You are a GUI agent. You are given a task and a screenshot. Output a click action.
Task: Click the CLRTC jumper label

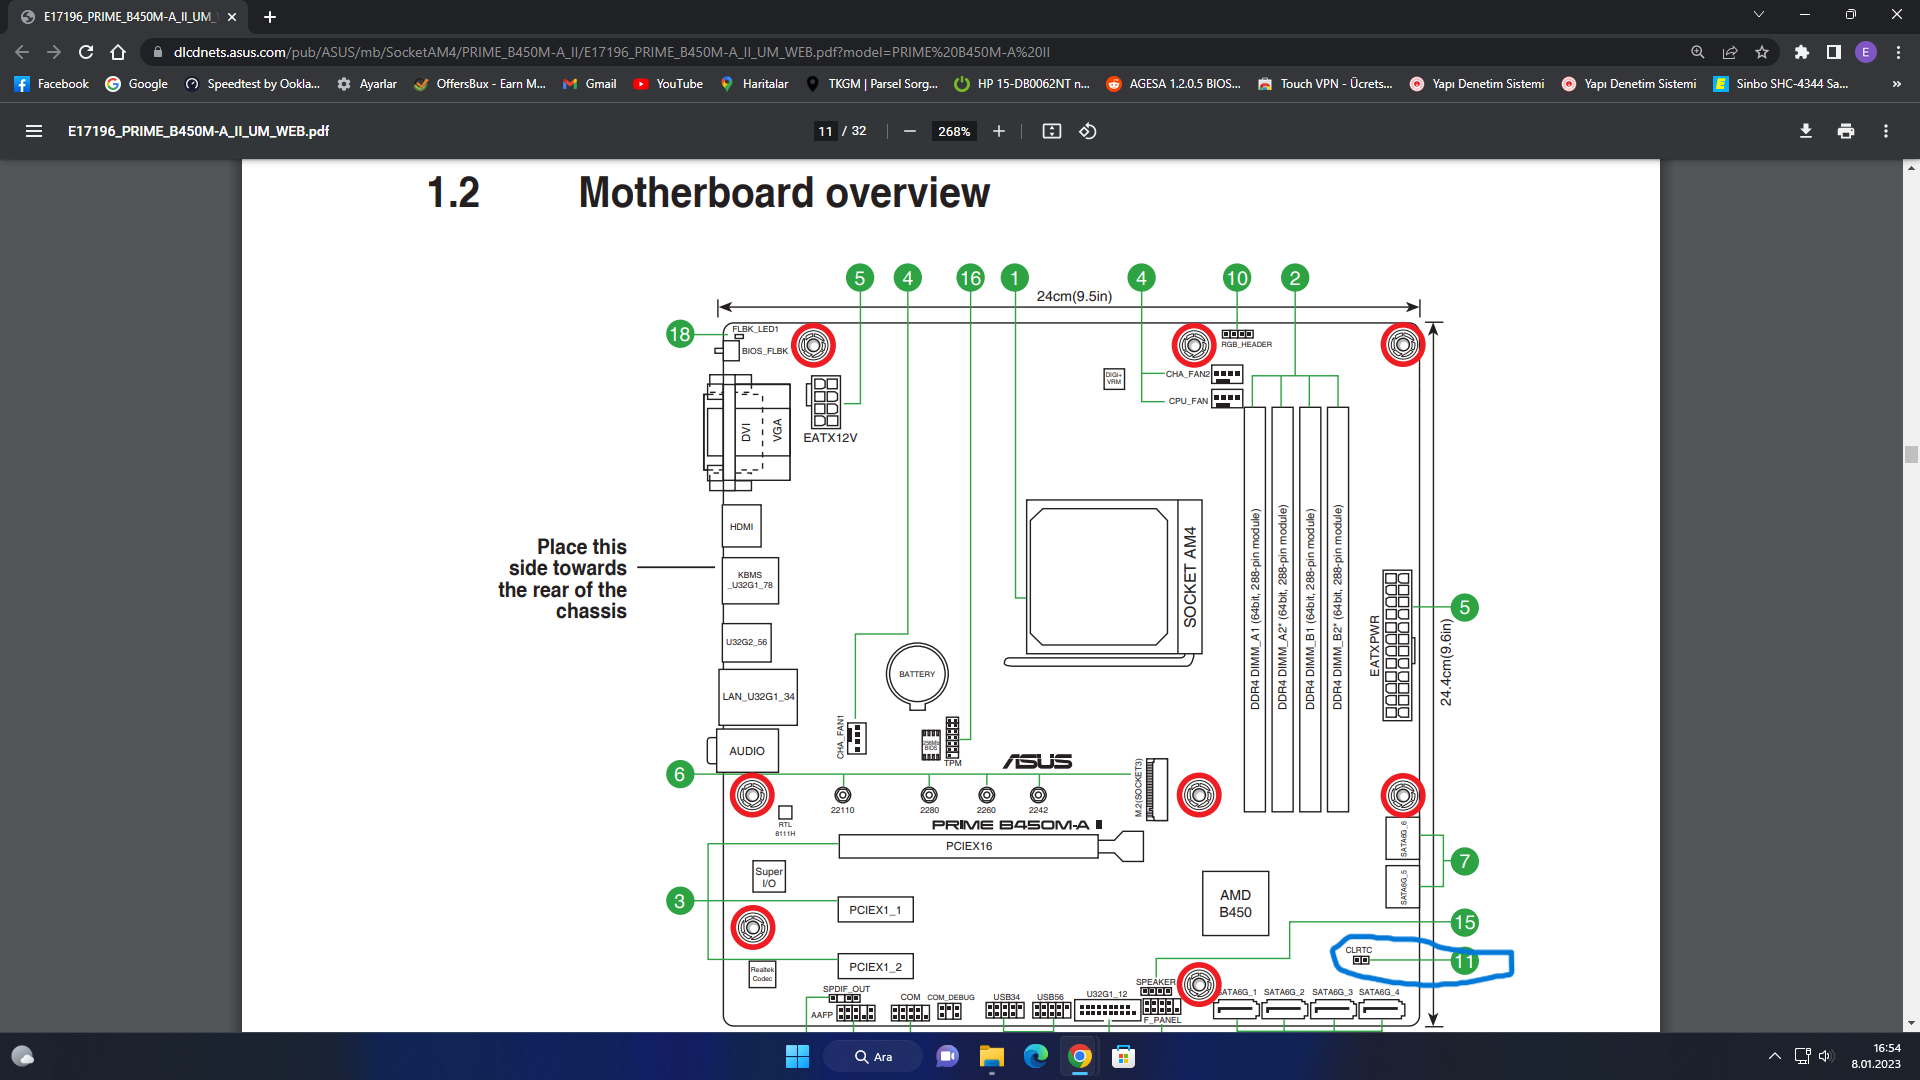click(x=1359, y=950)
